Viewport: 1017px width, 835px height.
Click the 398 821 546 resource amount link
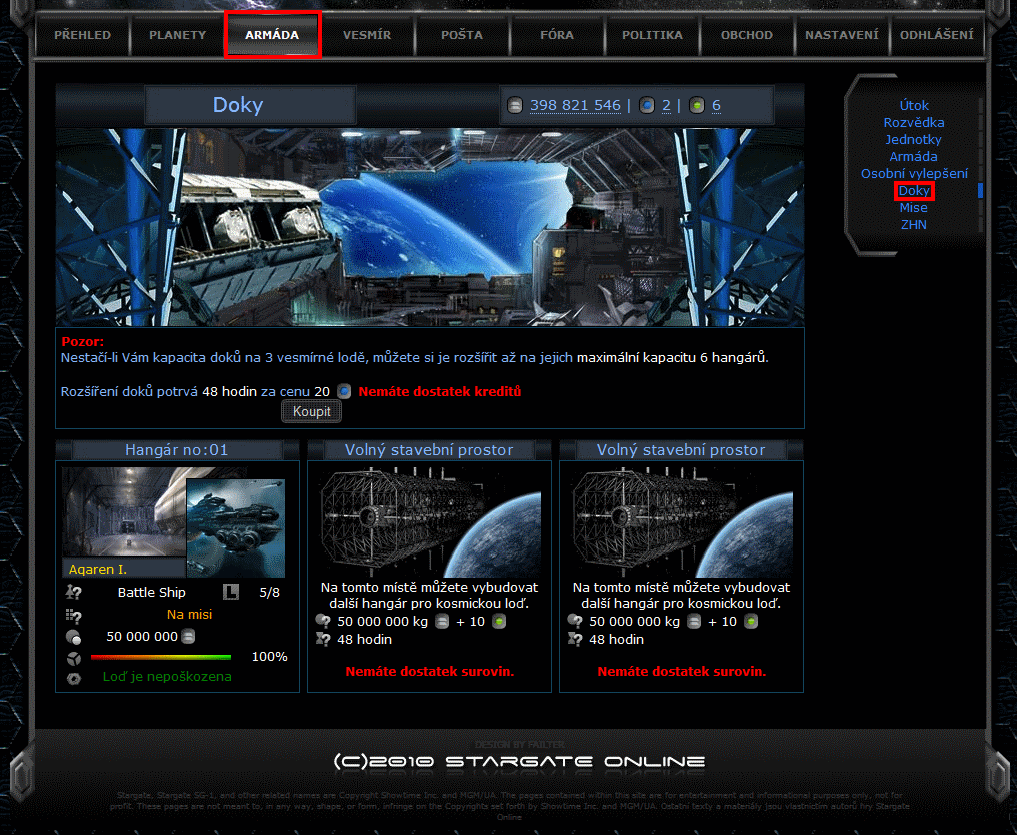tap(575, 105)
